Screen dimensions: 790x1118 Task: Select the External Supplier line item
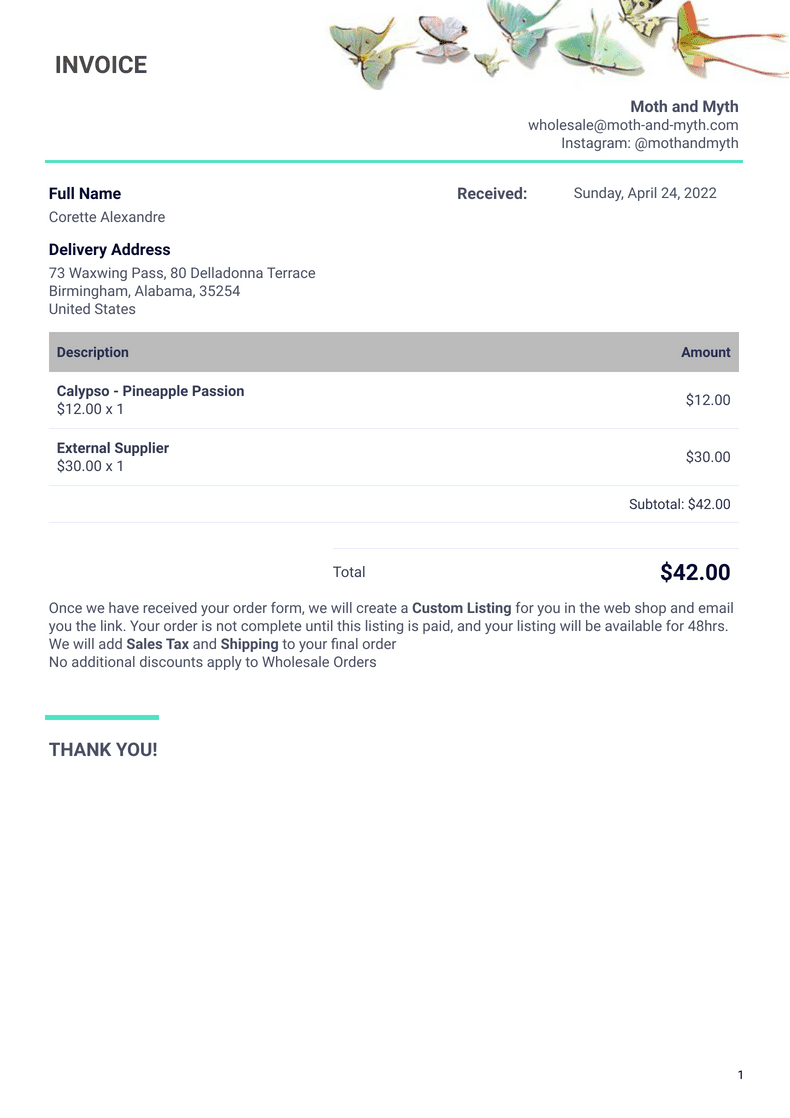113,448
